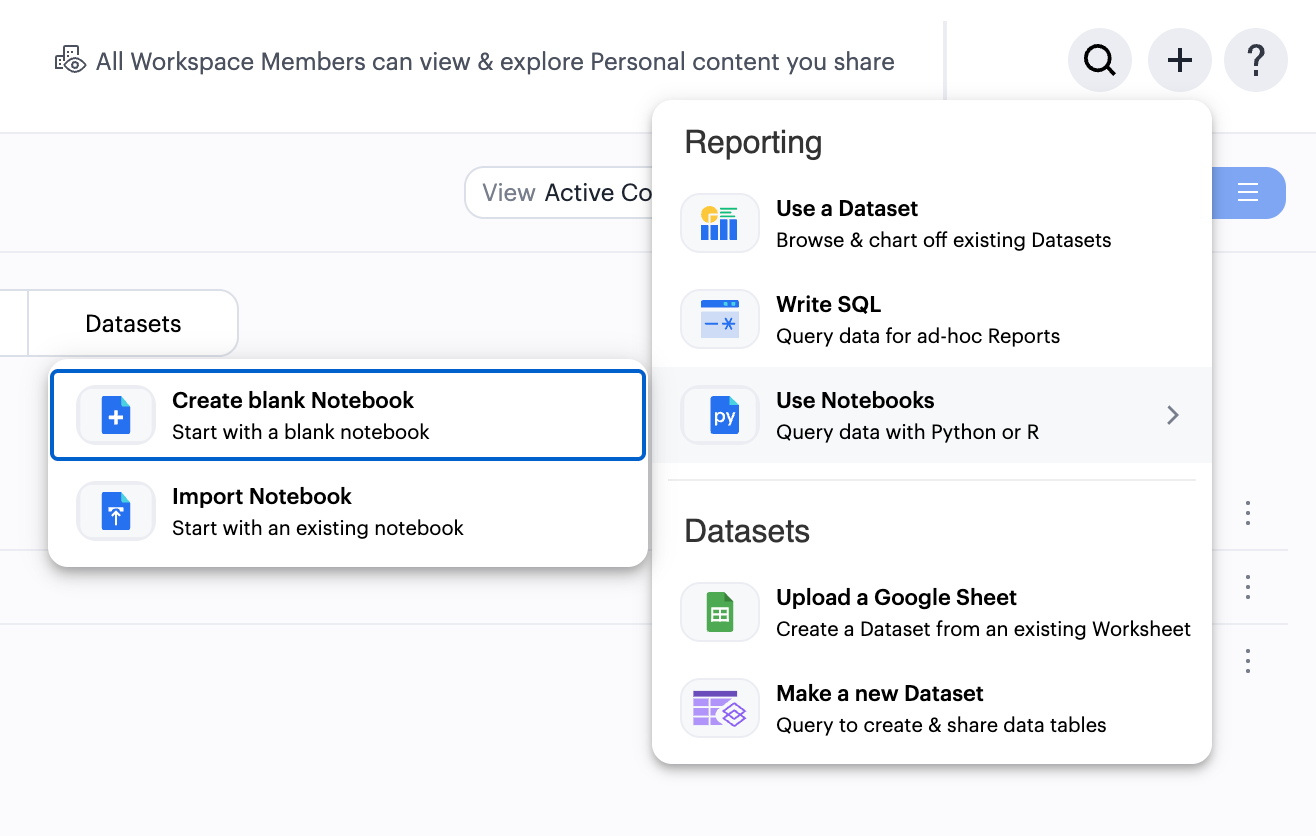Click the purple Make a new Dataset icon
This screenshot has width=1316, height=836.
pos(719,708)
